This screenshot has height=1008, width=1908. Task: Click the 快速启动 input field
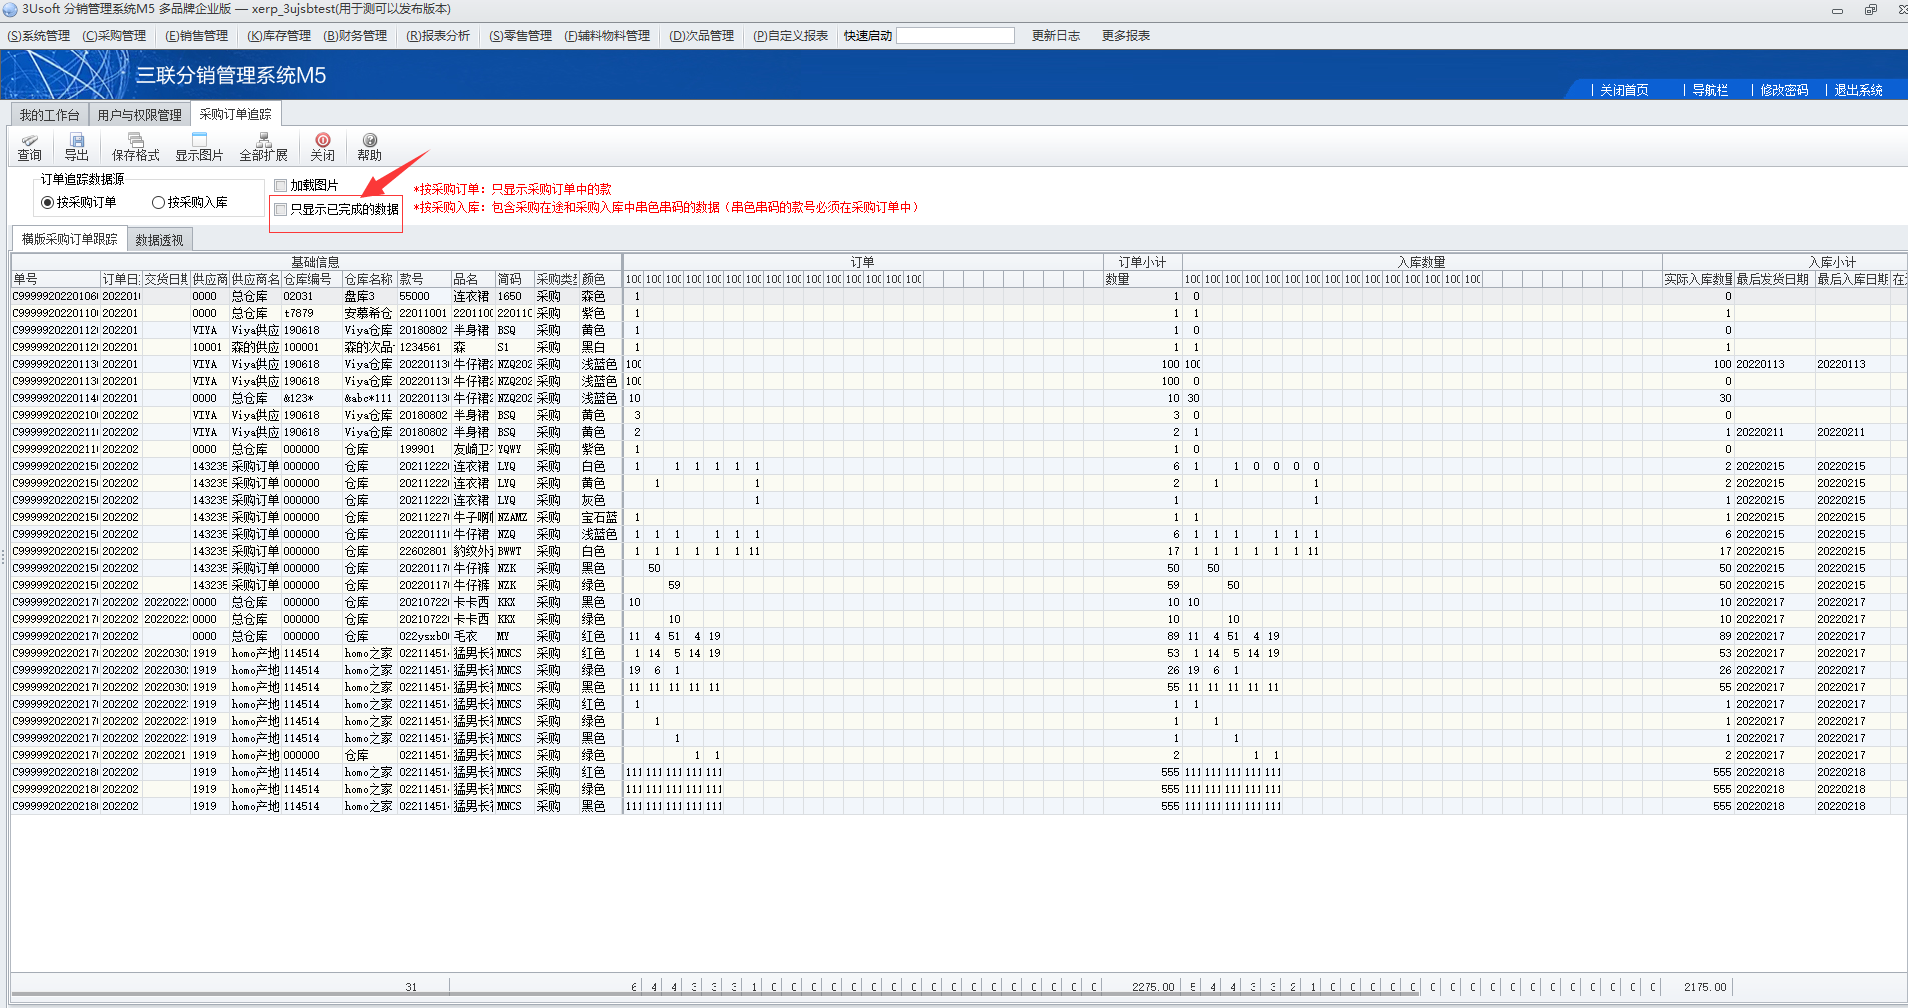[955, 36]
